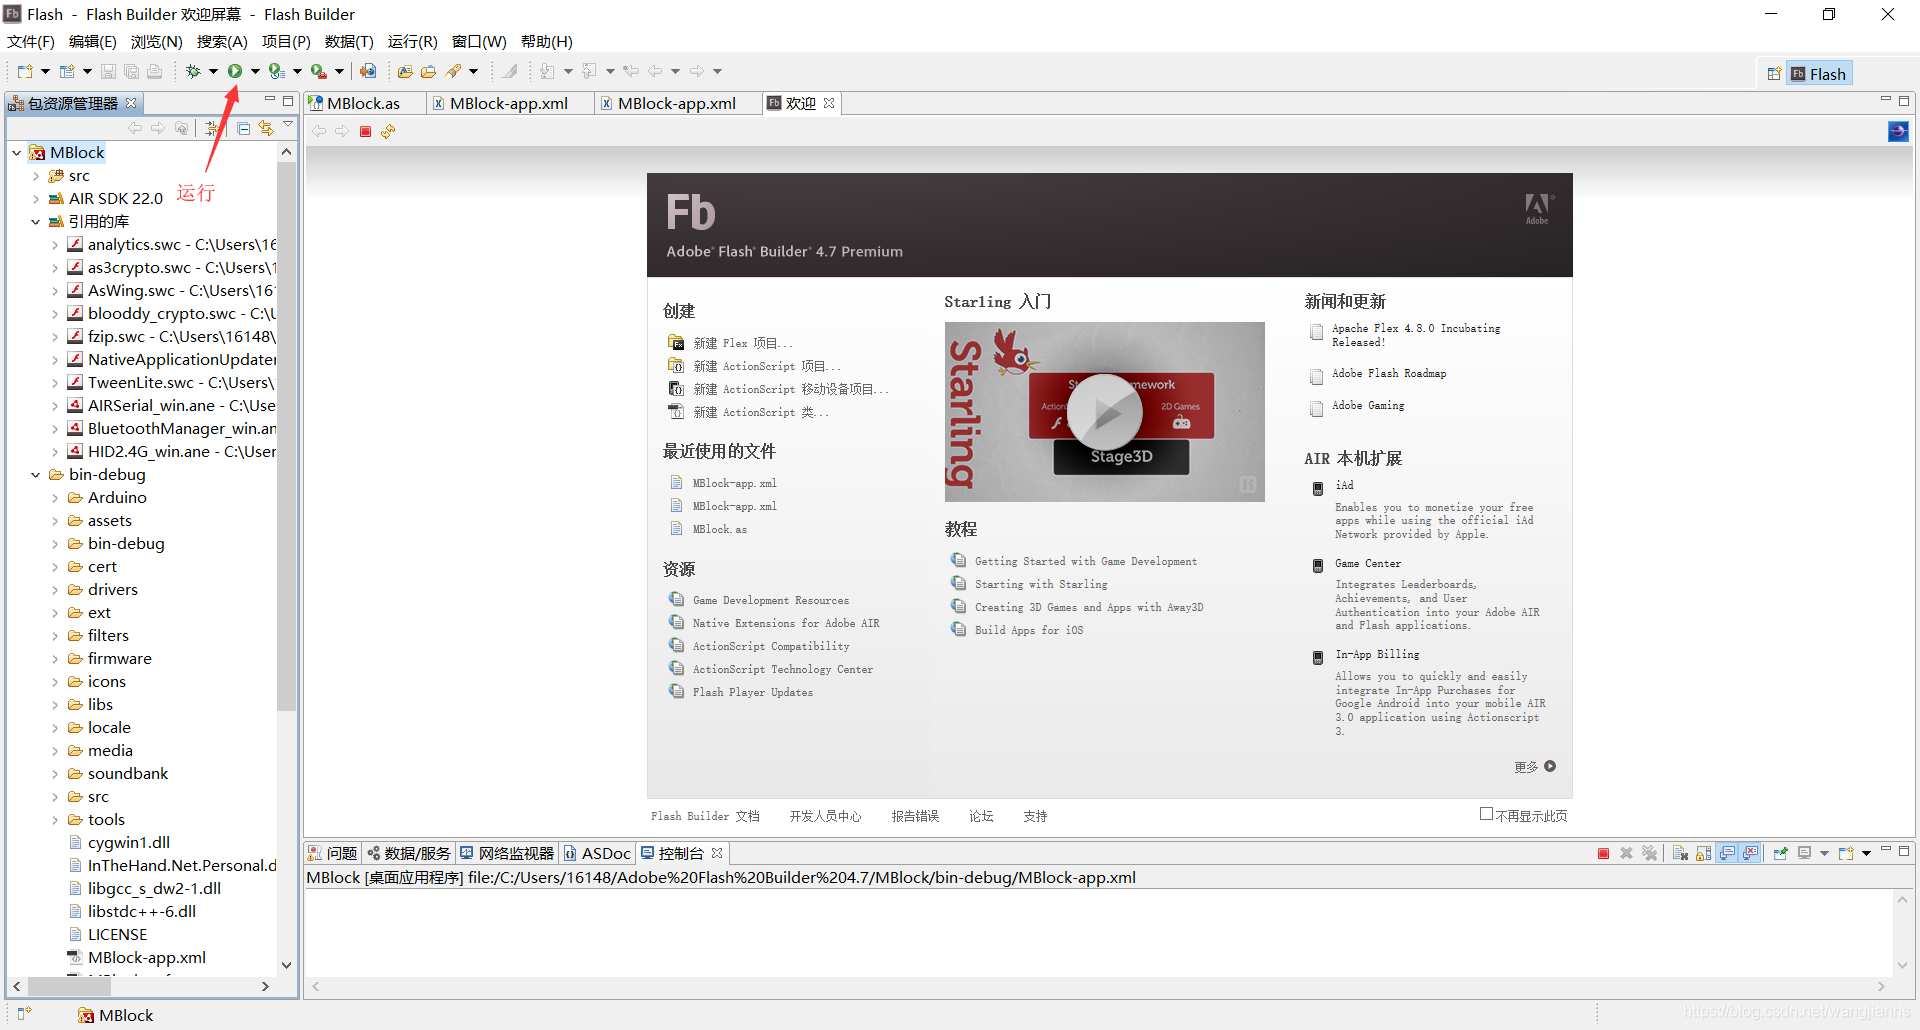Click the Open Perspective icon
Viewport: 1920px width, 1030px height.
click(x=1773, y=74)
